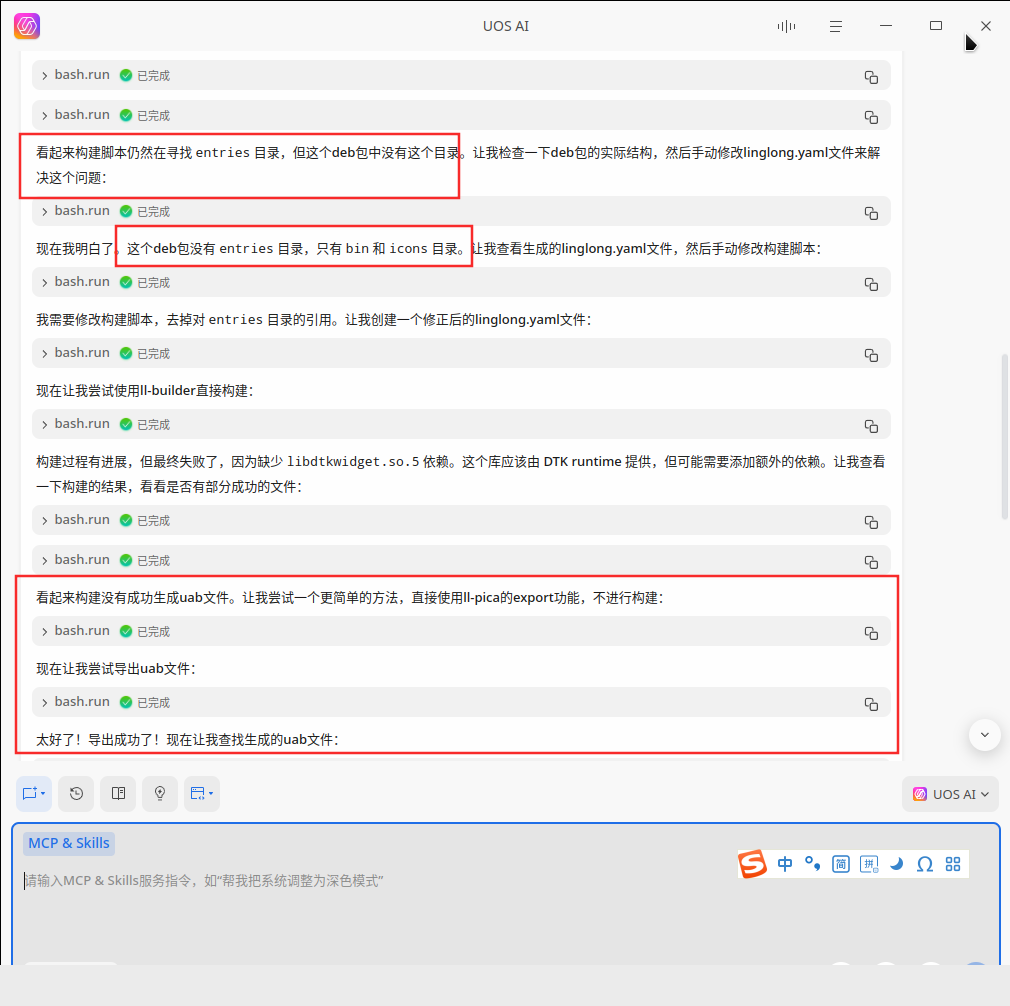Image resolution: width=1010 pixels, height=1006 pixels.
Task: Click the UOS AI window title text
Action: coord(506,26)
